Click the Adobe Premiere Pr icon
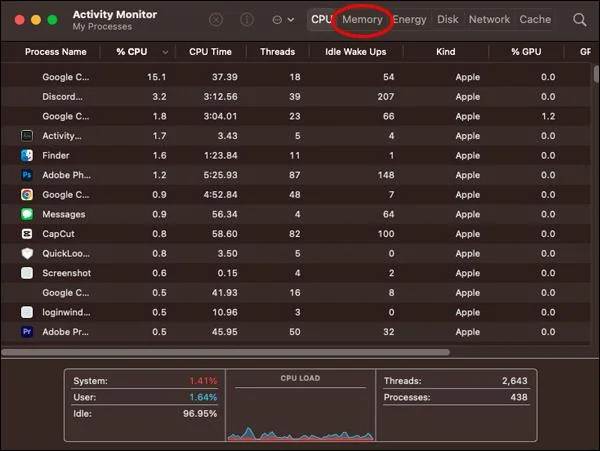 27,332
